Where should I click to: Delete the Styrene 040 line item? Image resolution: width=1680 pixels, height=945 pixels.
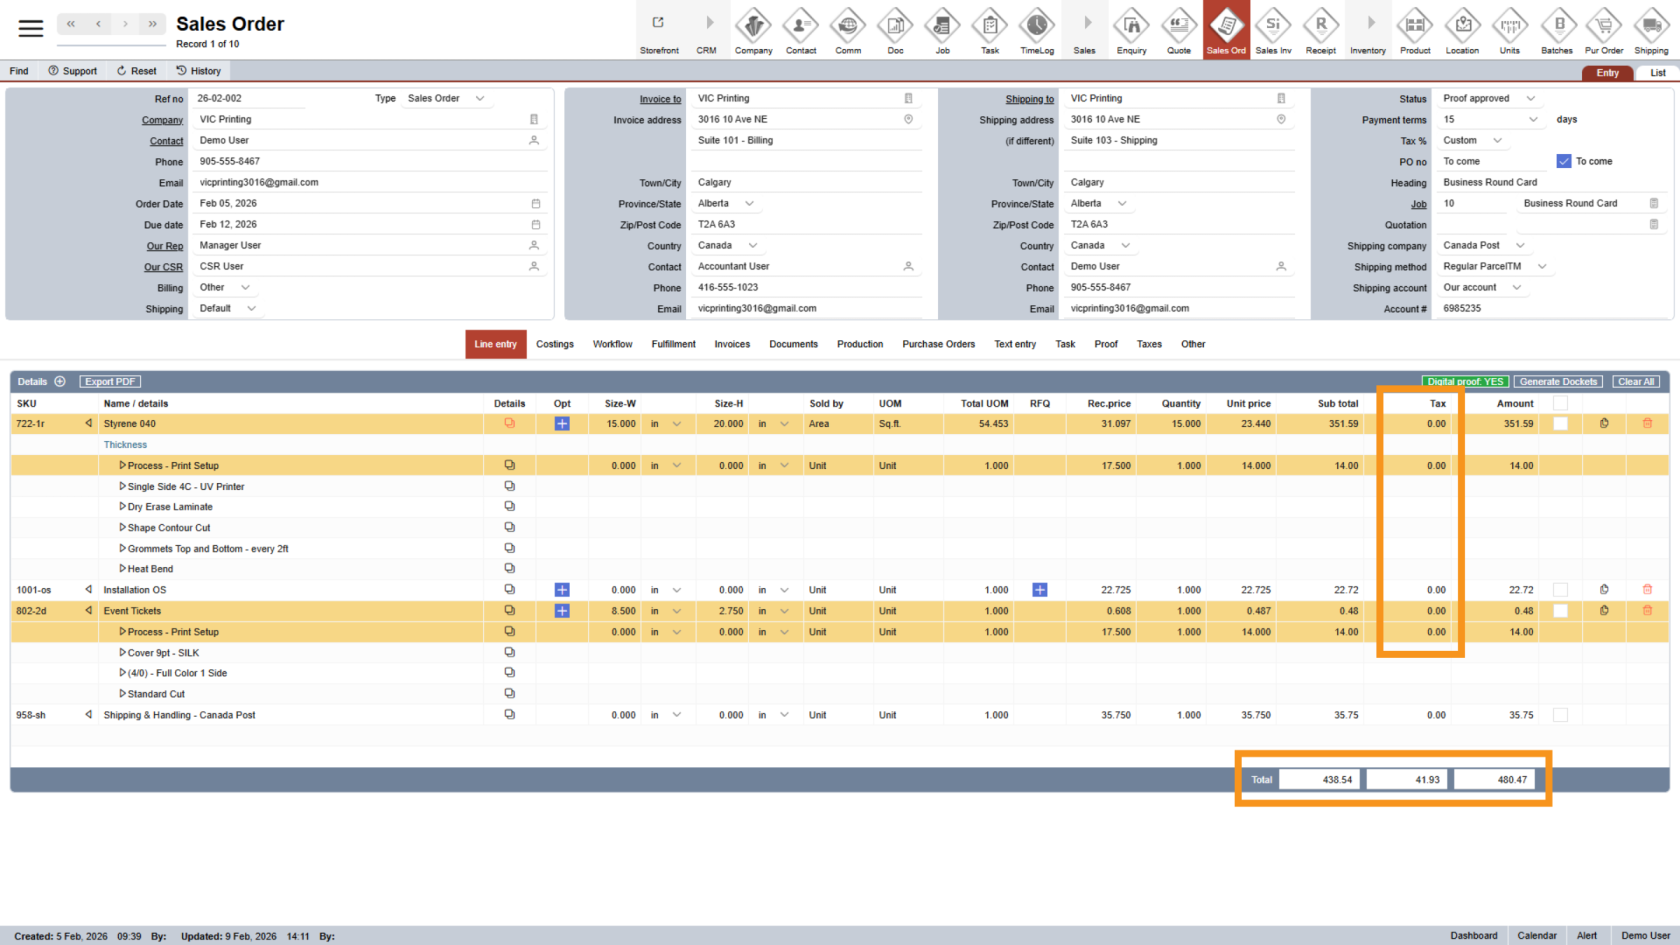coord(1647,424)
